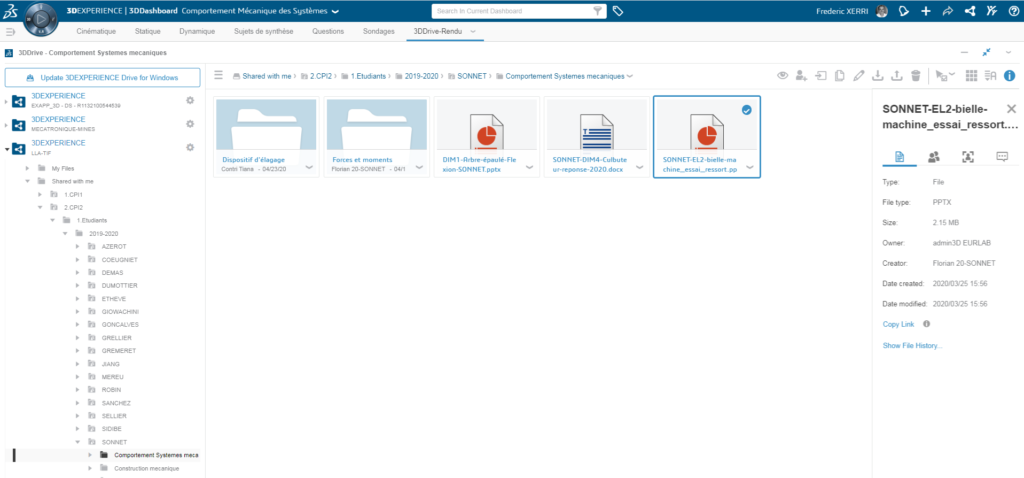Click the Delete trash icon
This screenshot has height=478, width=1024.
(x=916, y=76)
